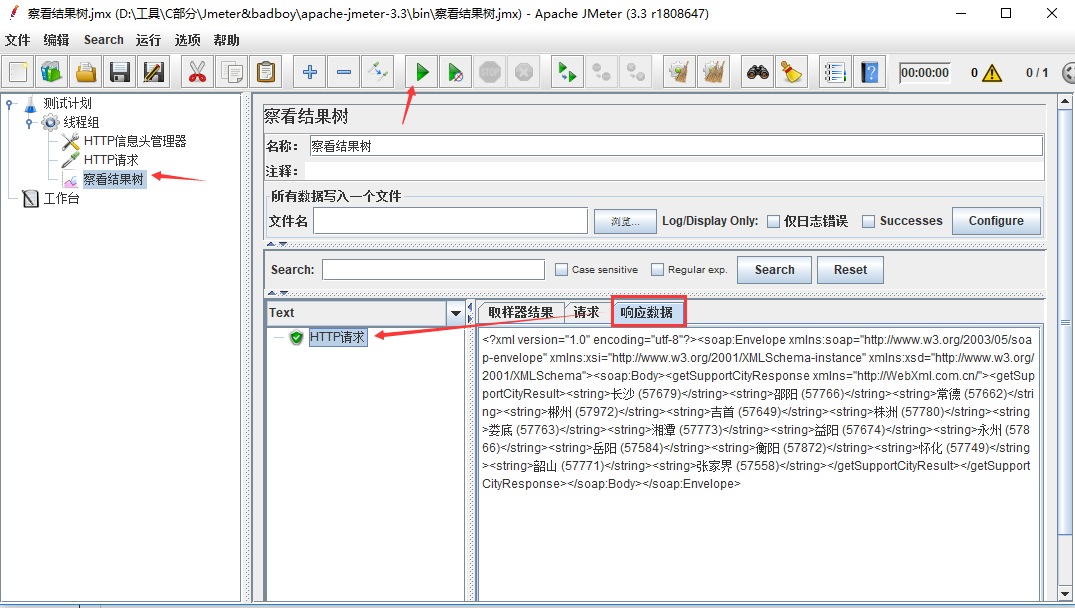
Task: Open the 编辑 menu
Action: [56, 40]
